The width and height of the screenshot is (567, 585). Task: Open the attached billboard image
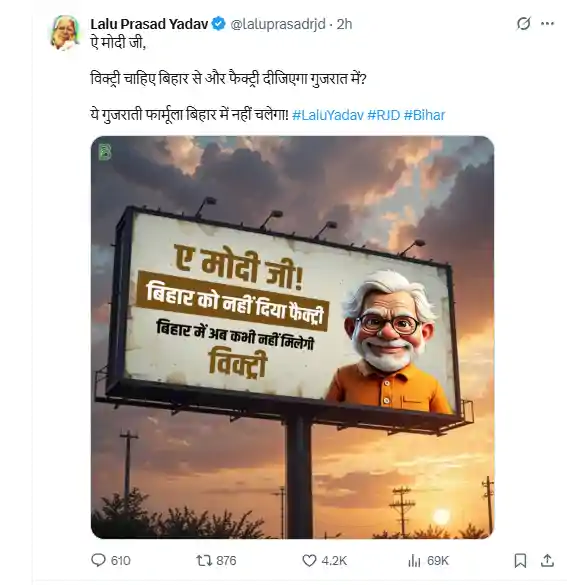pos(292,337)
